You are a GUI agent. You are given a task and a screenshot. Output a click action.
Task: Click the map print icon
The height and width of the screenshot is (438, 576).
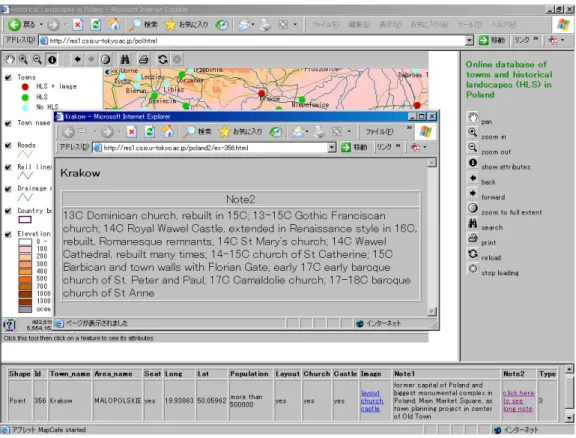(144, 60)
